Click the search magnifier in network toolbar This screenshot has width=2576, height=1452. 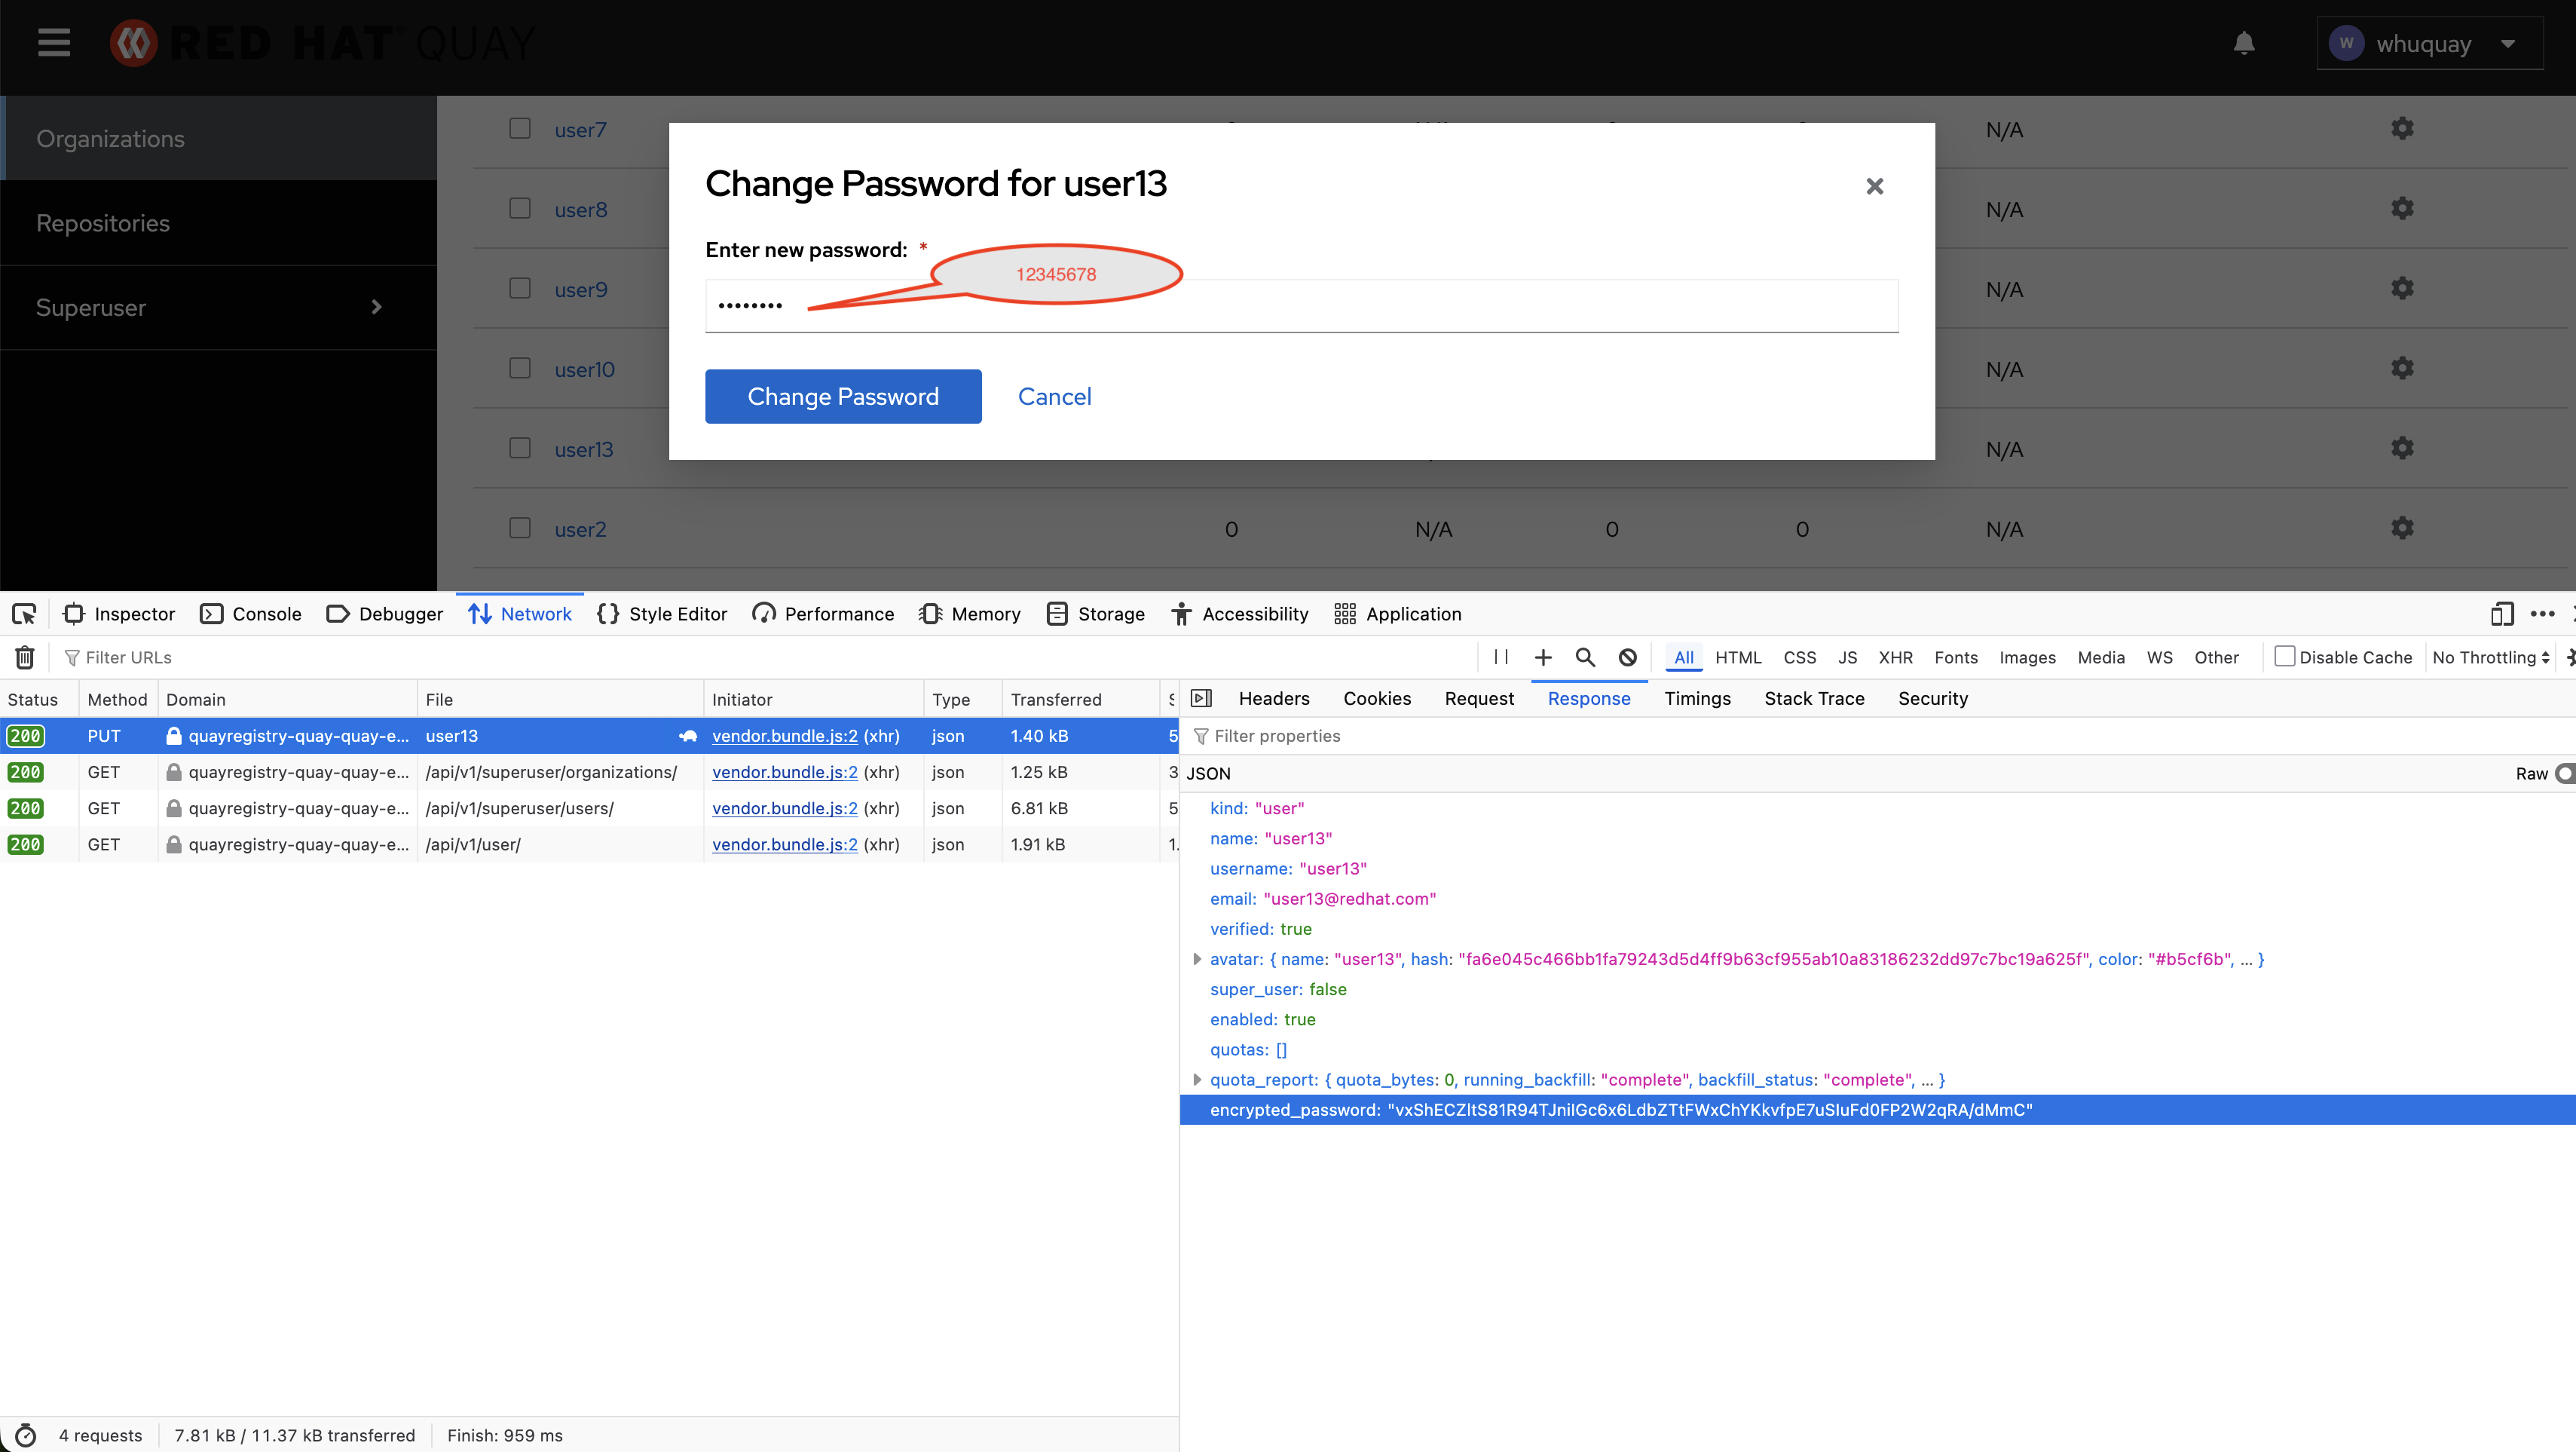[x=1585, y=657]
